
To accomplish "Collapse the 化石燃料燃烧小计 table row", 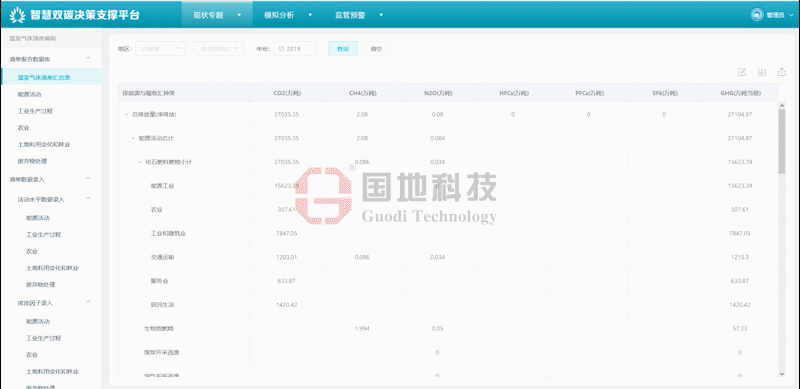I will coord(140,162).
